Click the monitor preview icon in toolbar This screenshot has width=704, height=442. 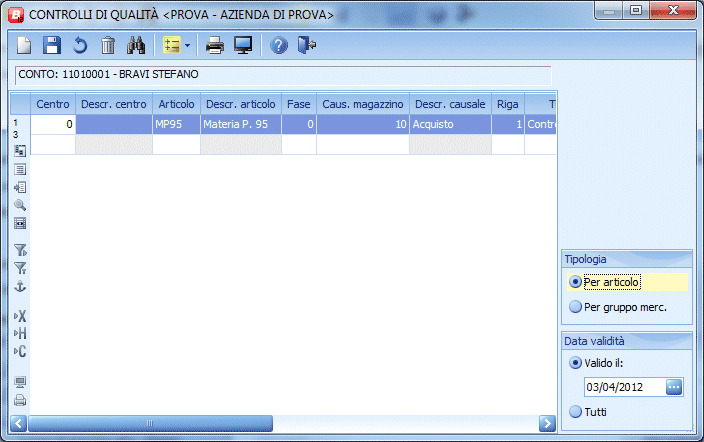tap(243, 45)
